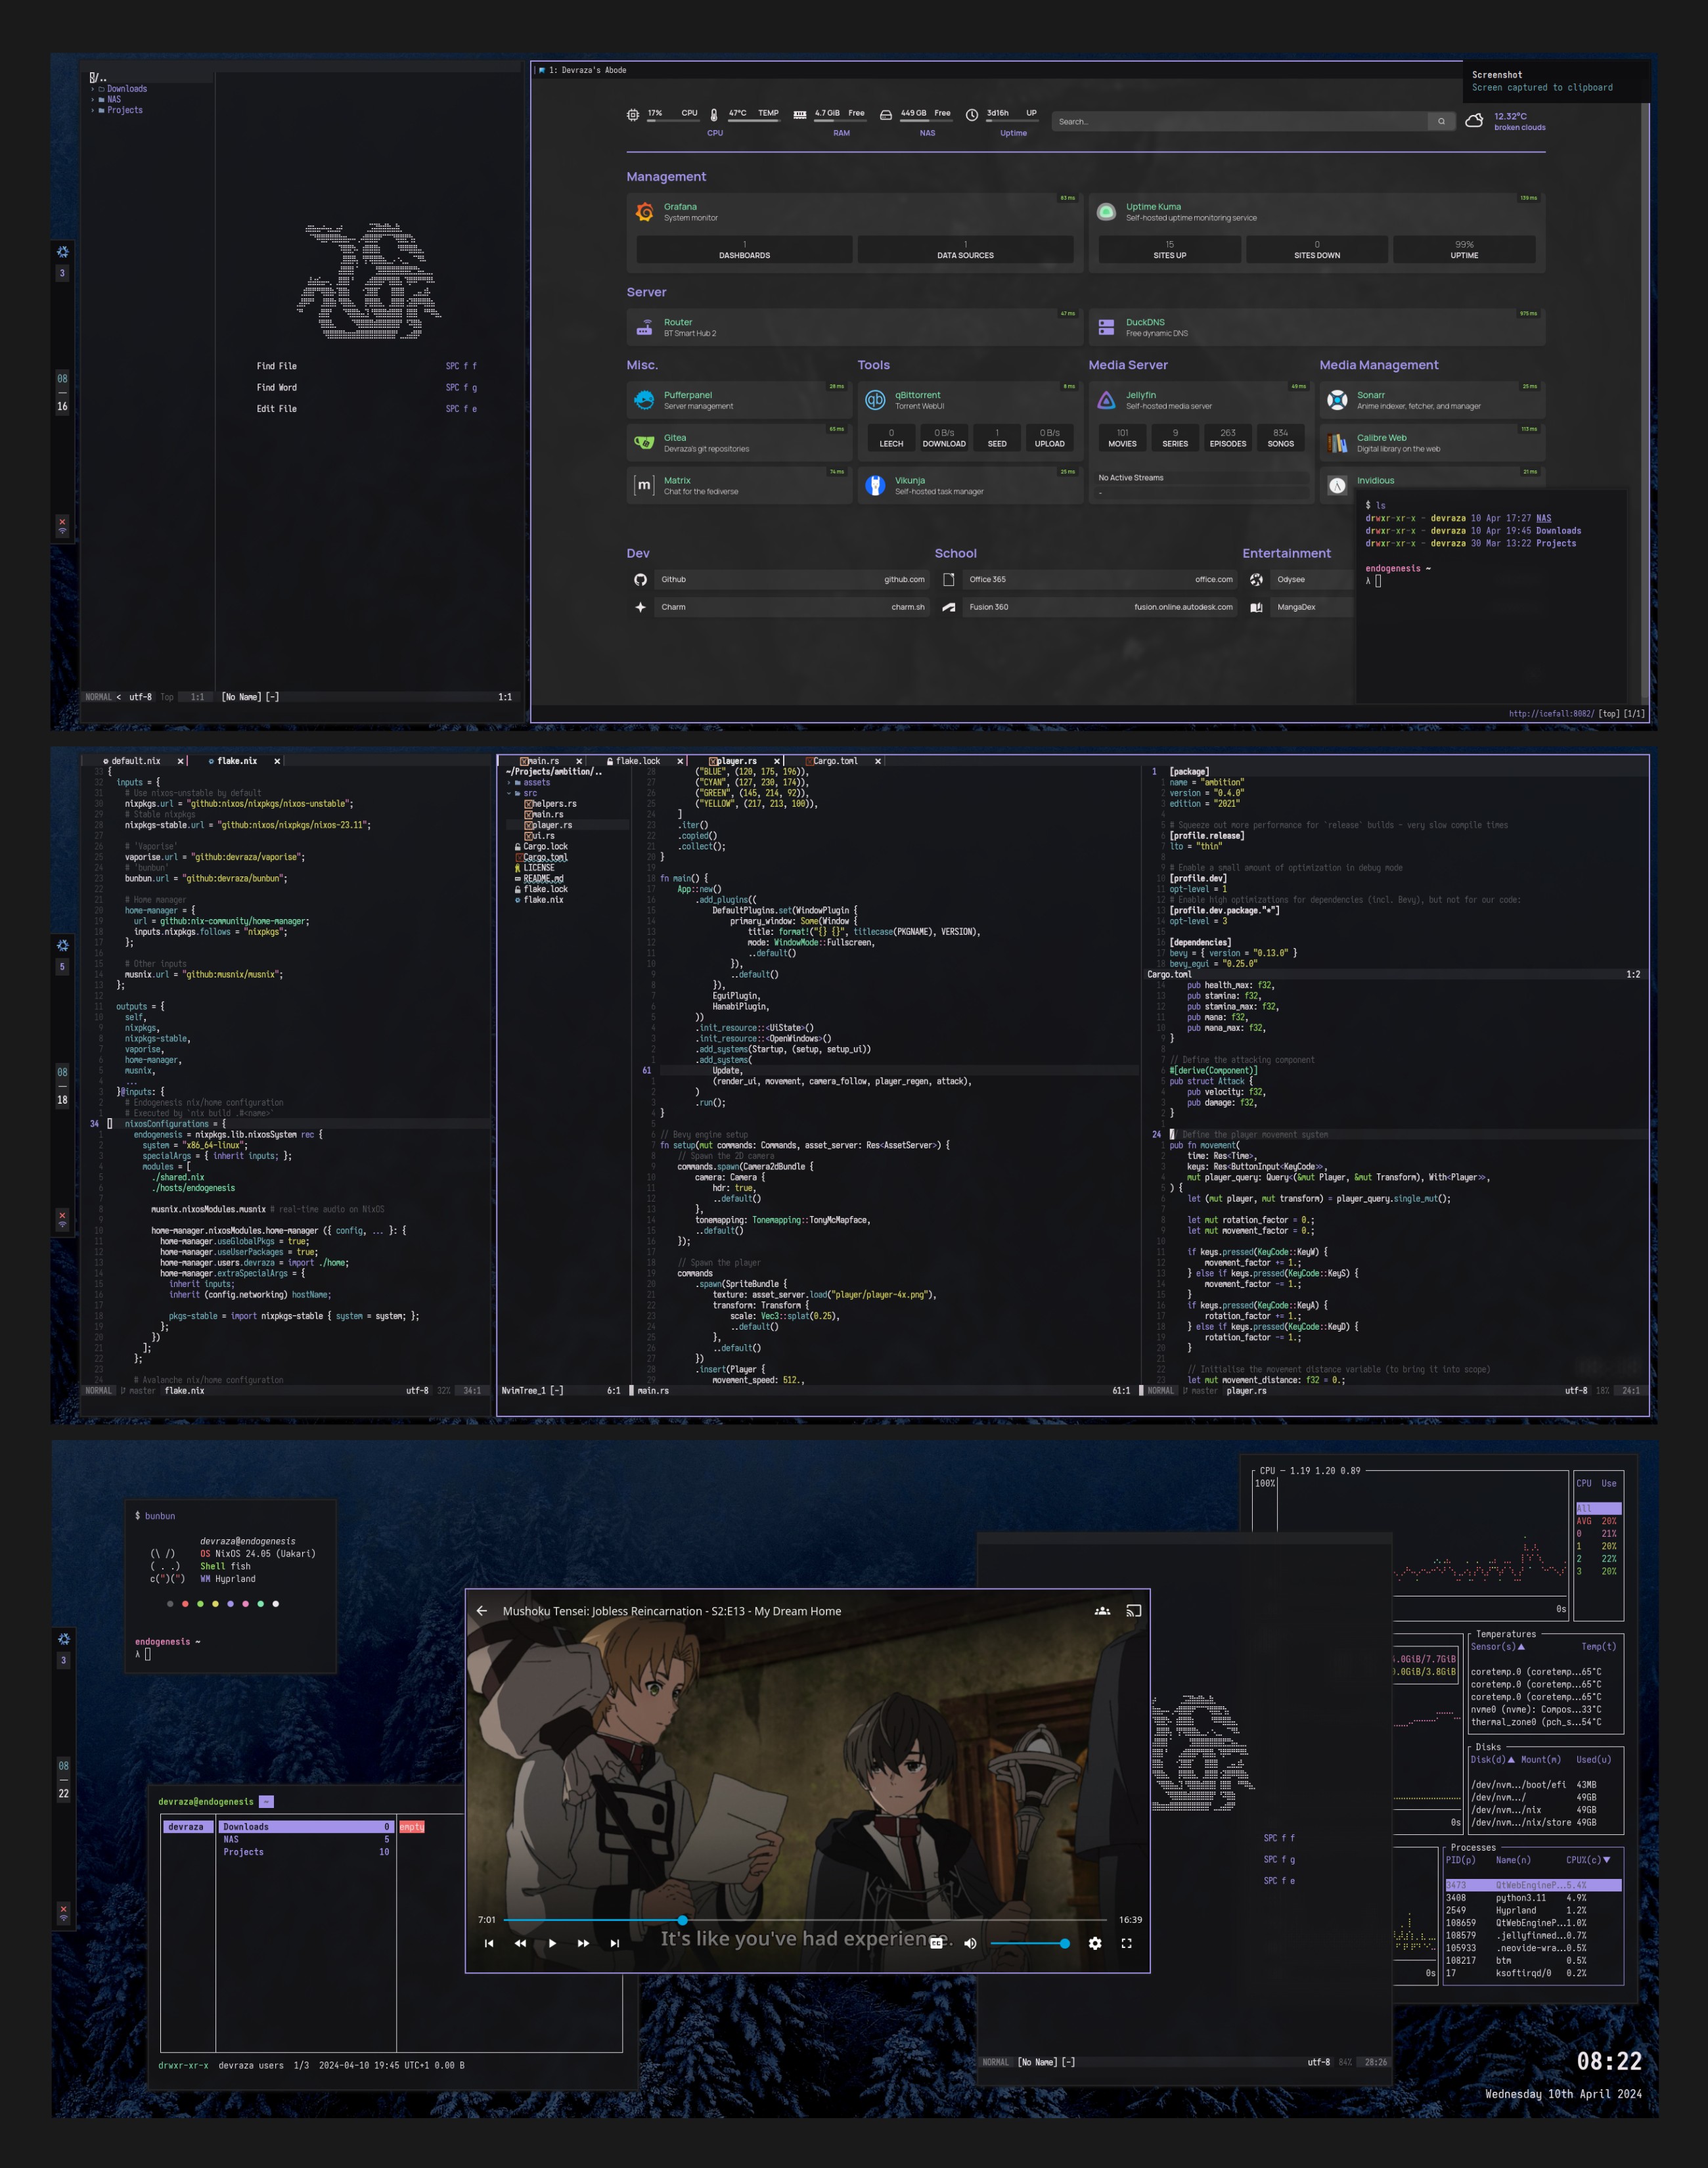Viewport: 1708px width, 2168px height.
Task: Open the Pufferpanel icon
Action: pyautogui.click(x=645, y=400)
